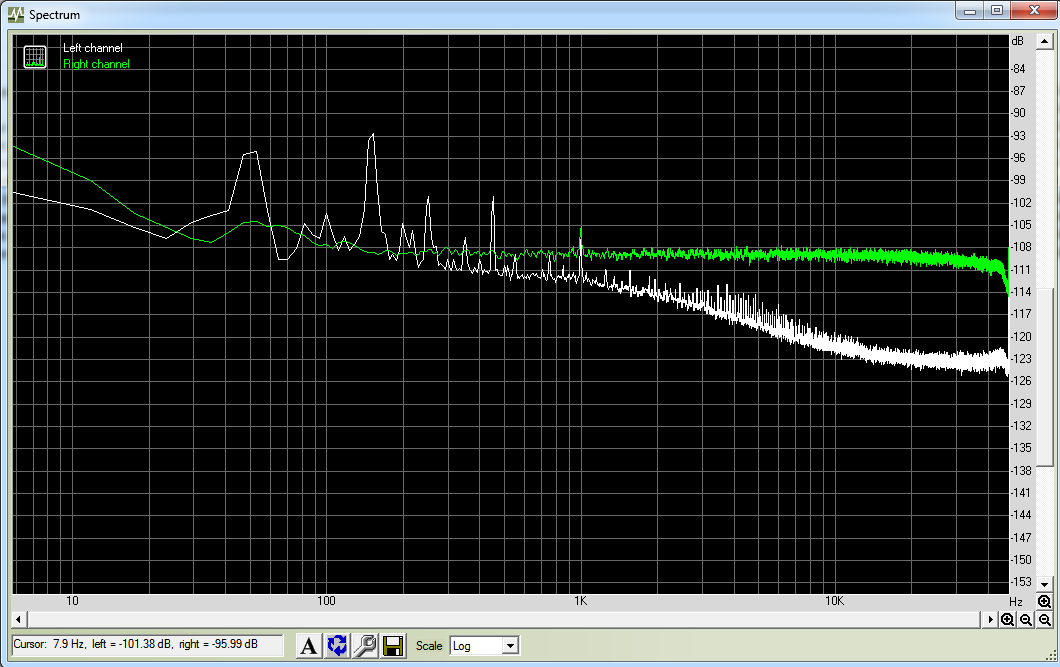Click the 10K frequency axis label
Viewport: 1060px width, 667px height.
(x=834, y=601)
